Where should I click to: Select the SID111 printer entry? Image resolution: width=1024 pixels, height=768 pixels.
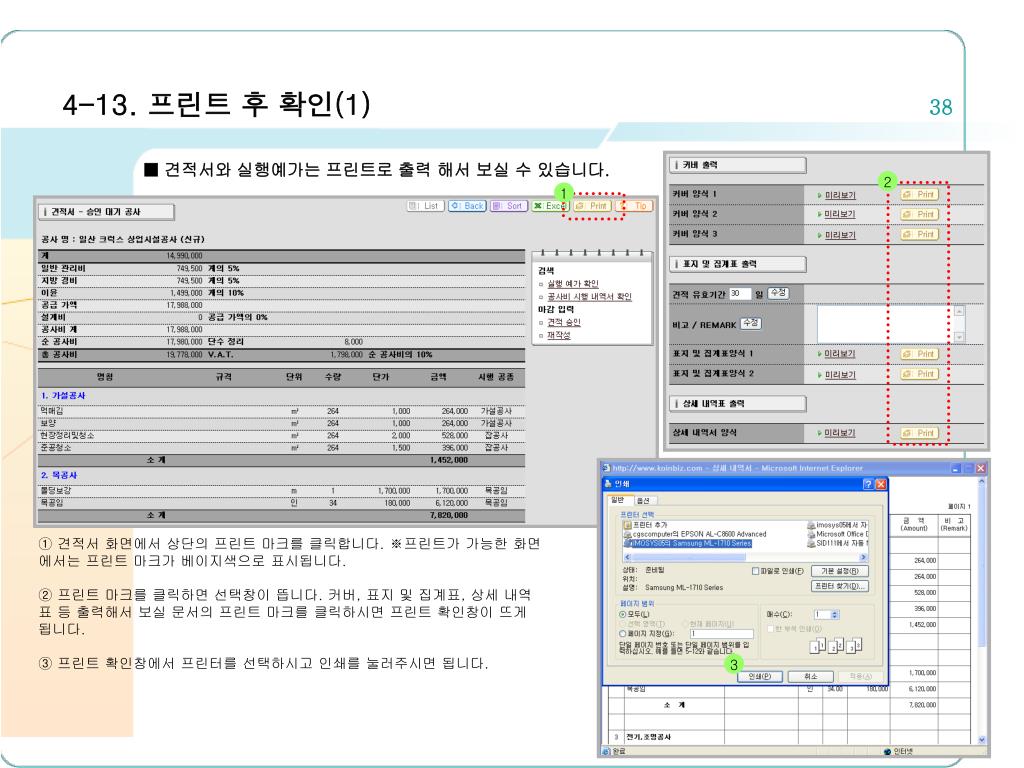point(838,543)
